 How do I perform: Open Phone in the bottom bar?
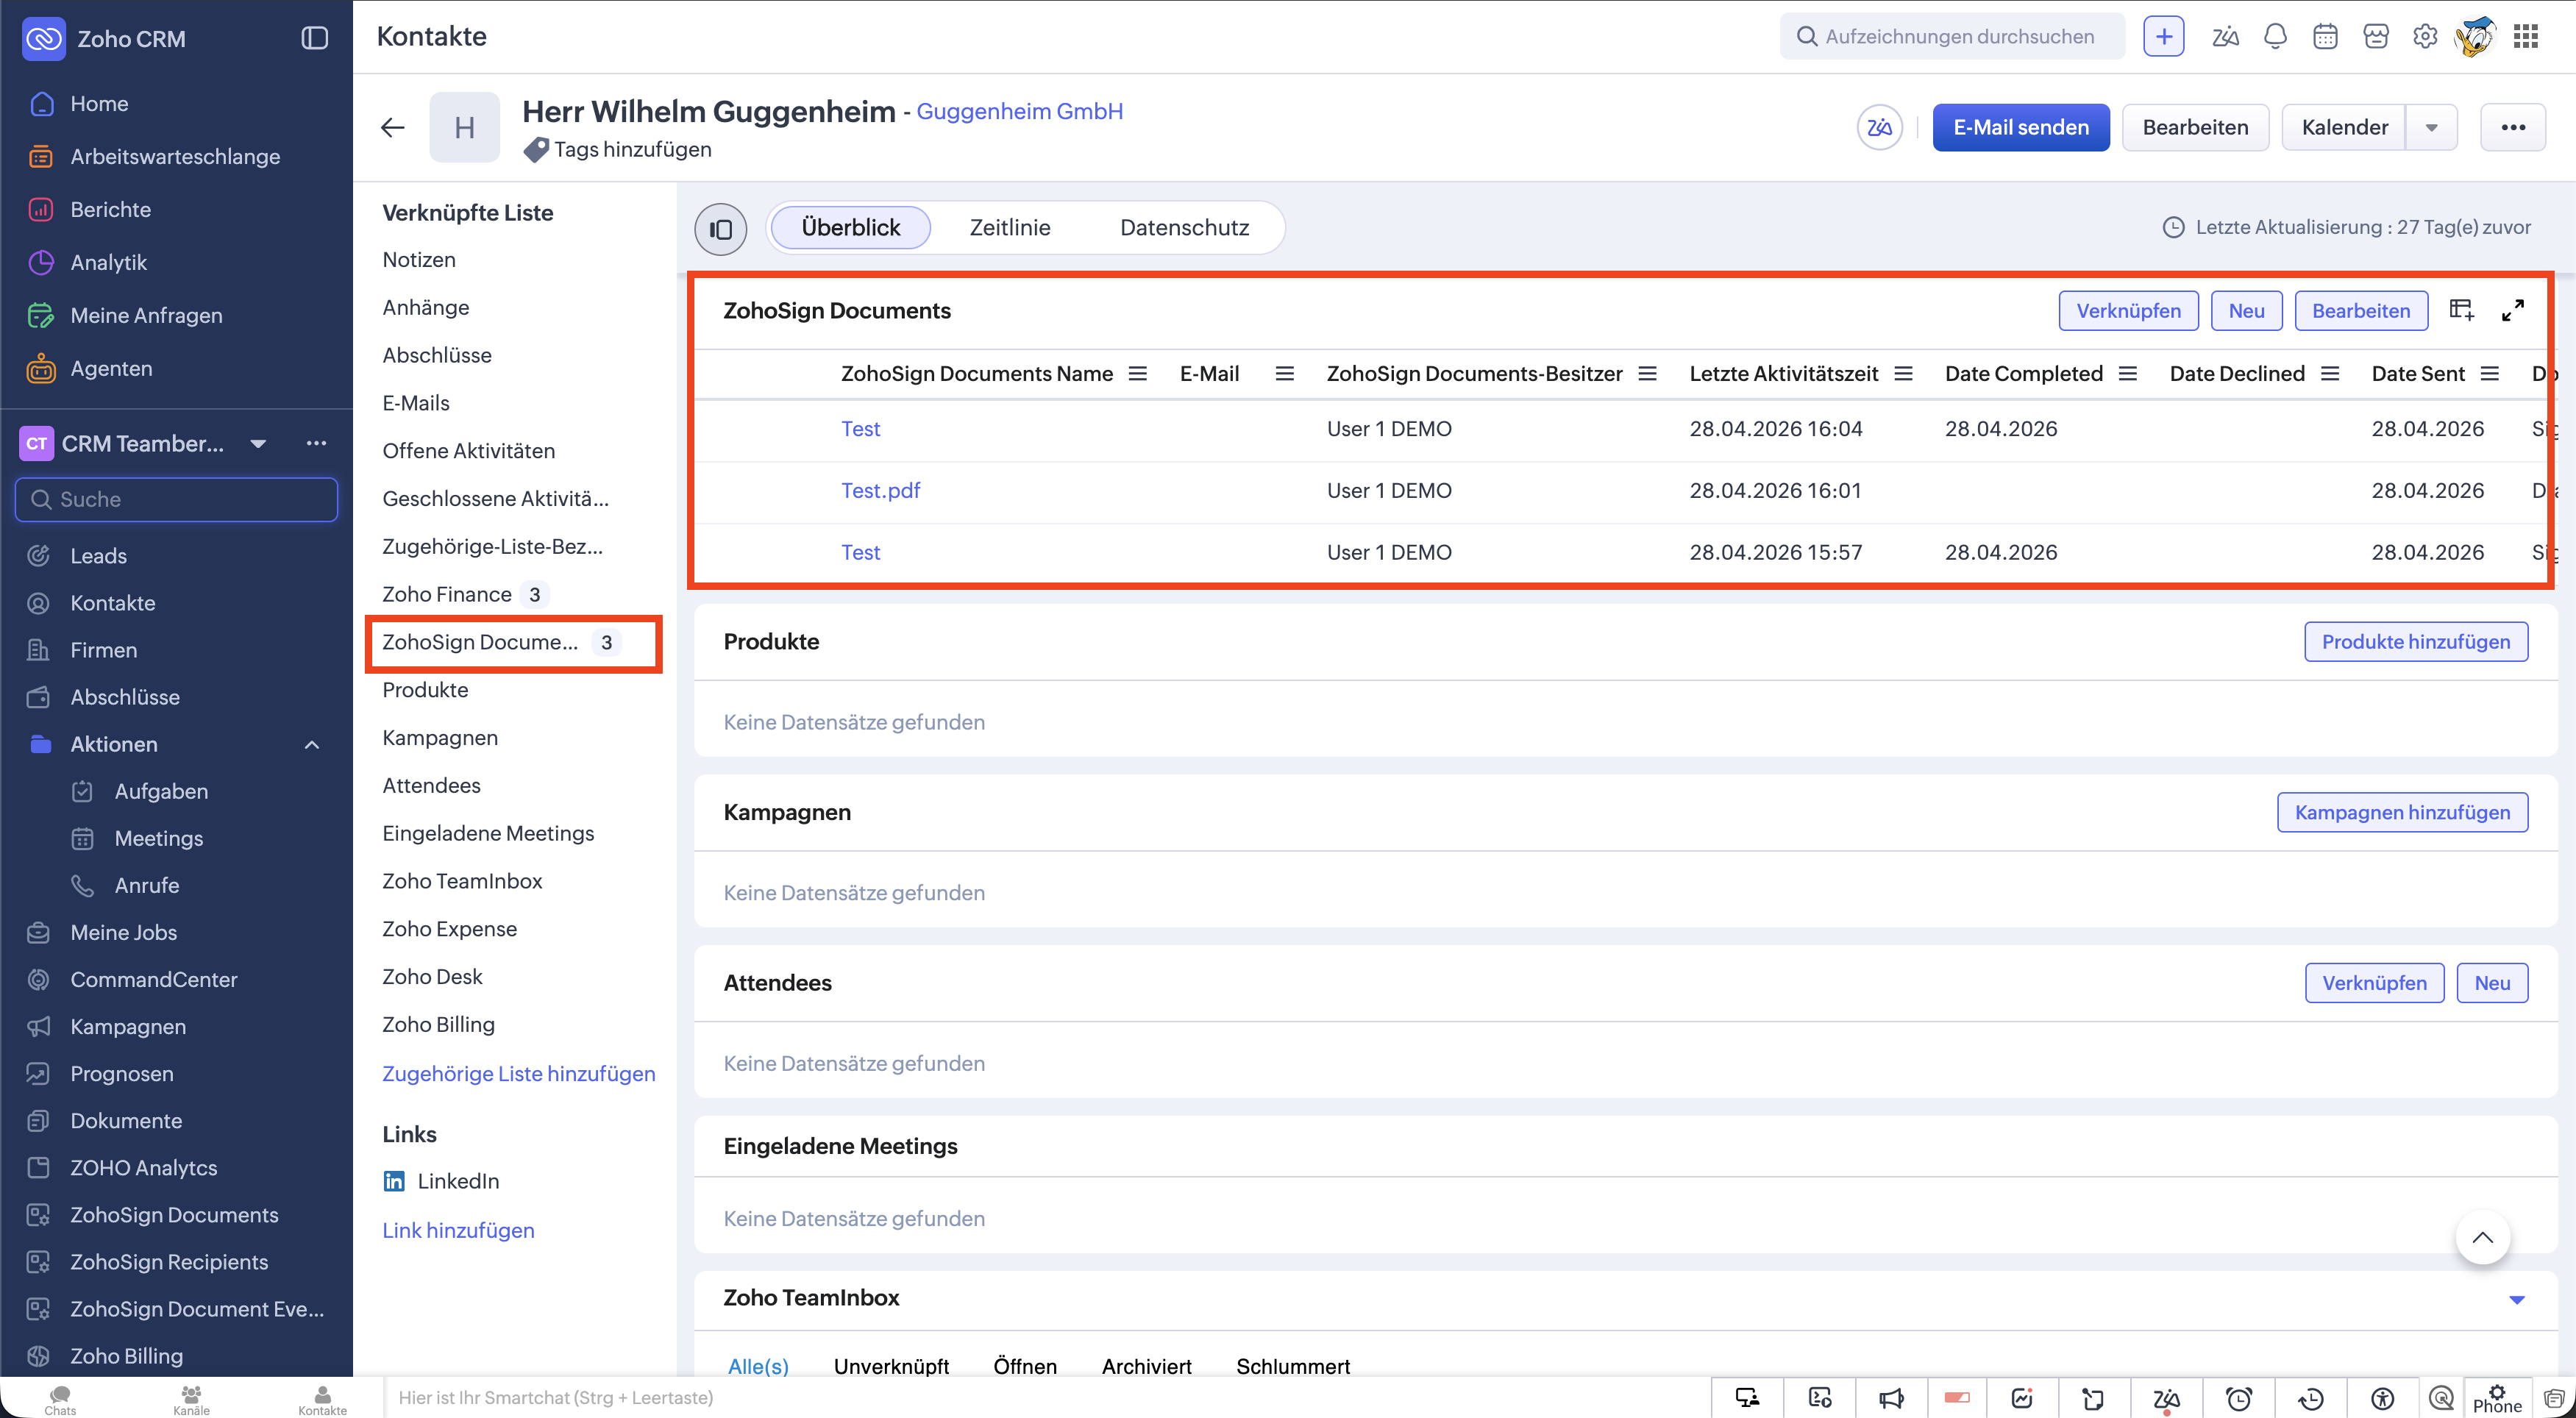2498,1399
